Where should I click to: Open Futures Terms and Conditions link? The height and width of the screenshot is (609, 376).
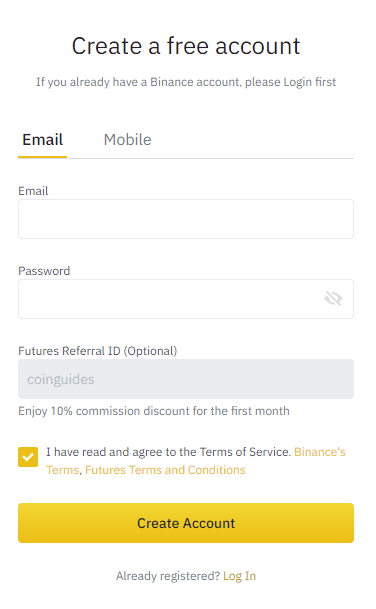(x=165, y=470)
